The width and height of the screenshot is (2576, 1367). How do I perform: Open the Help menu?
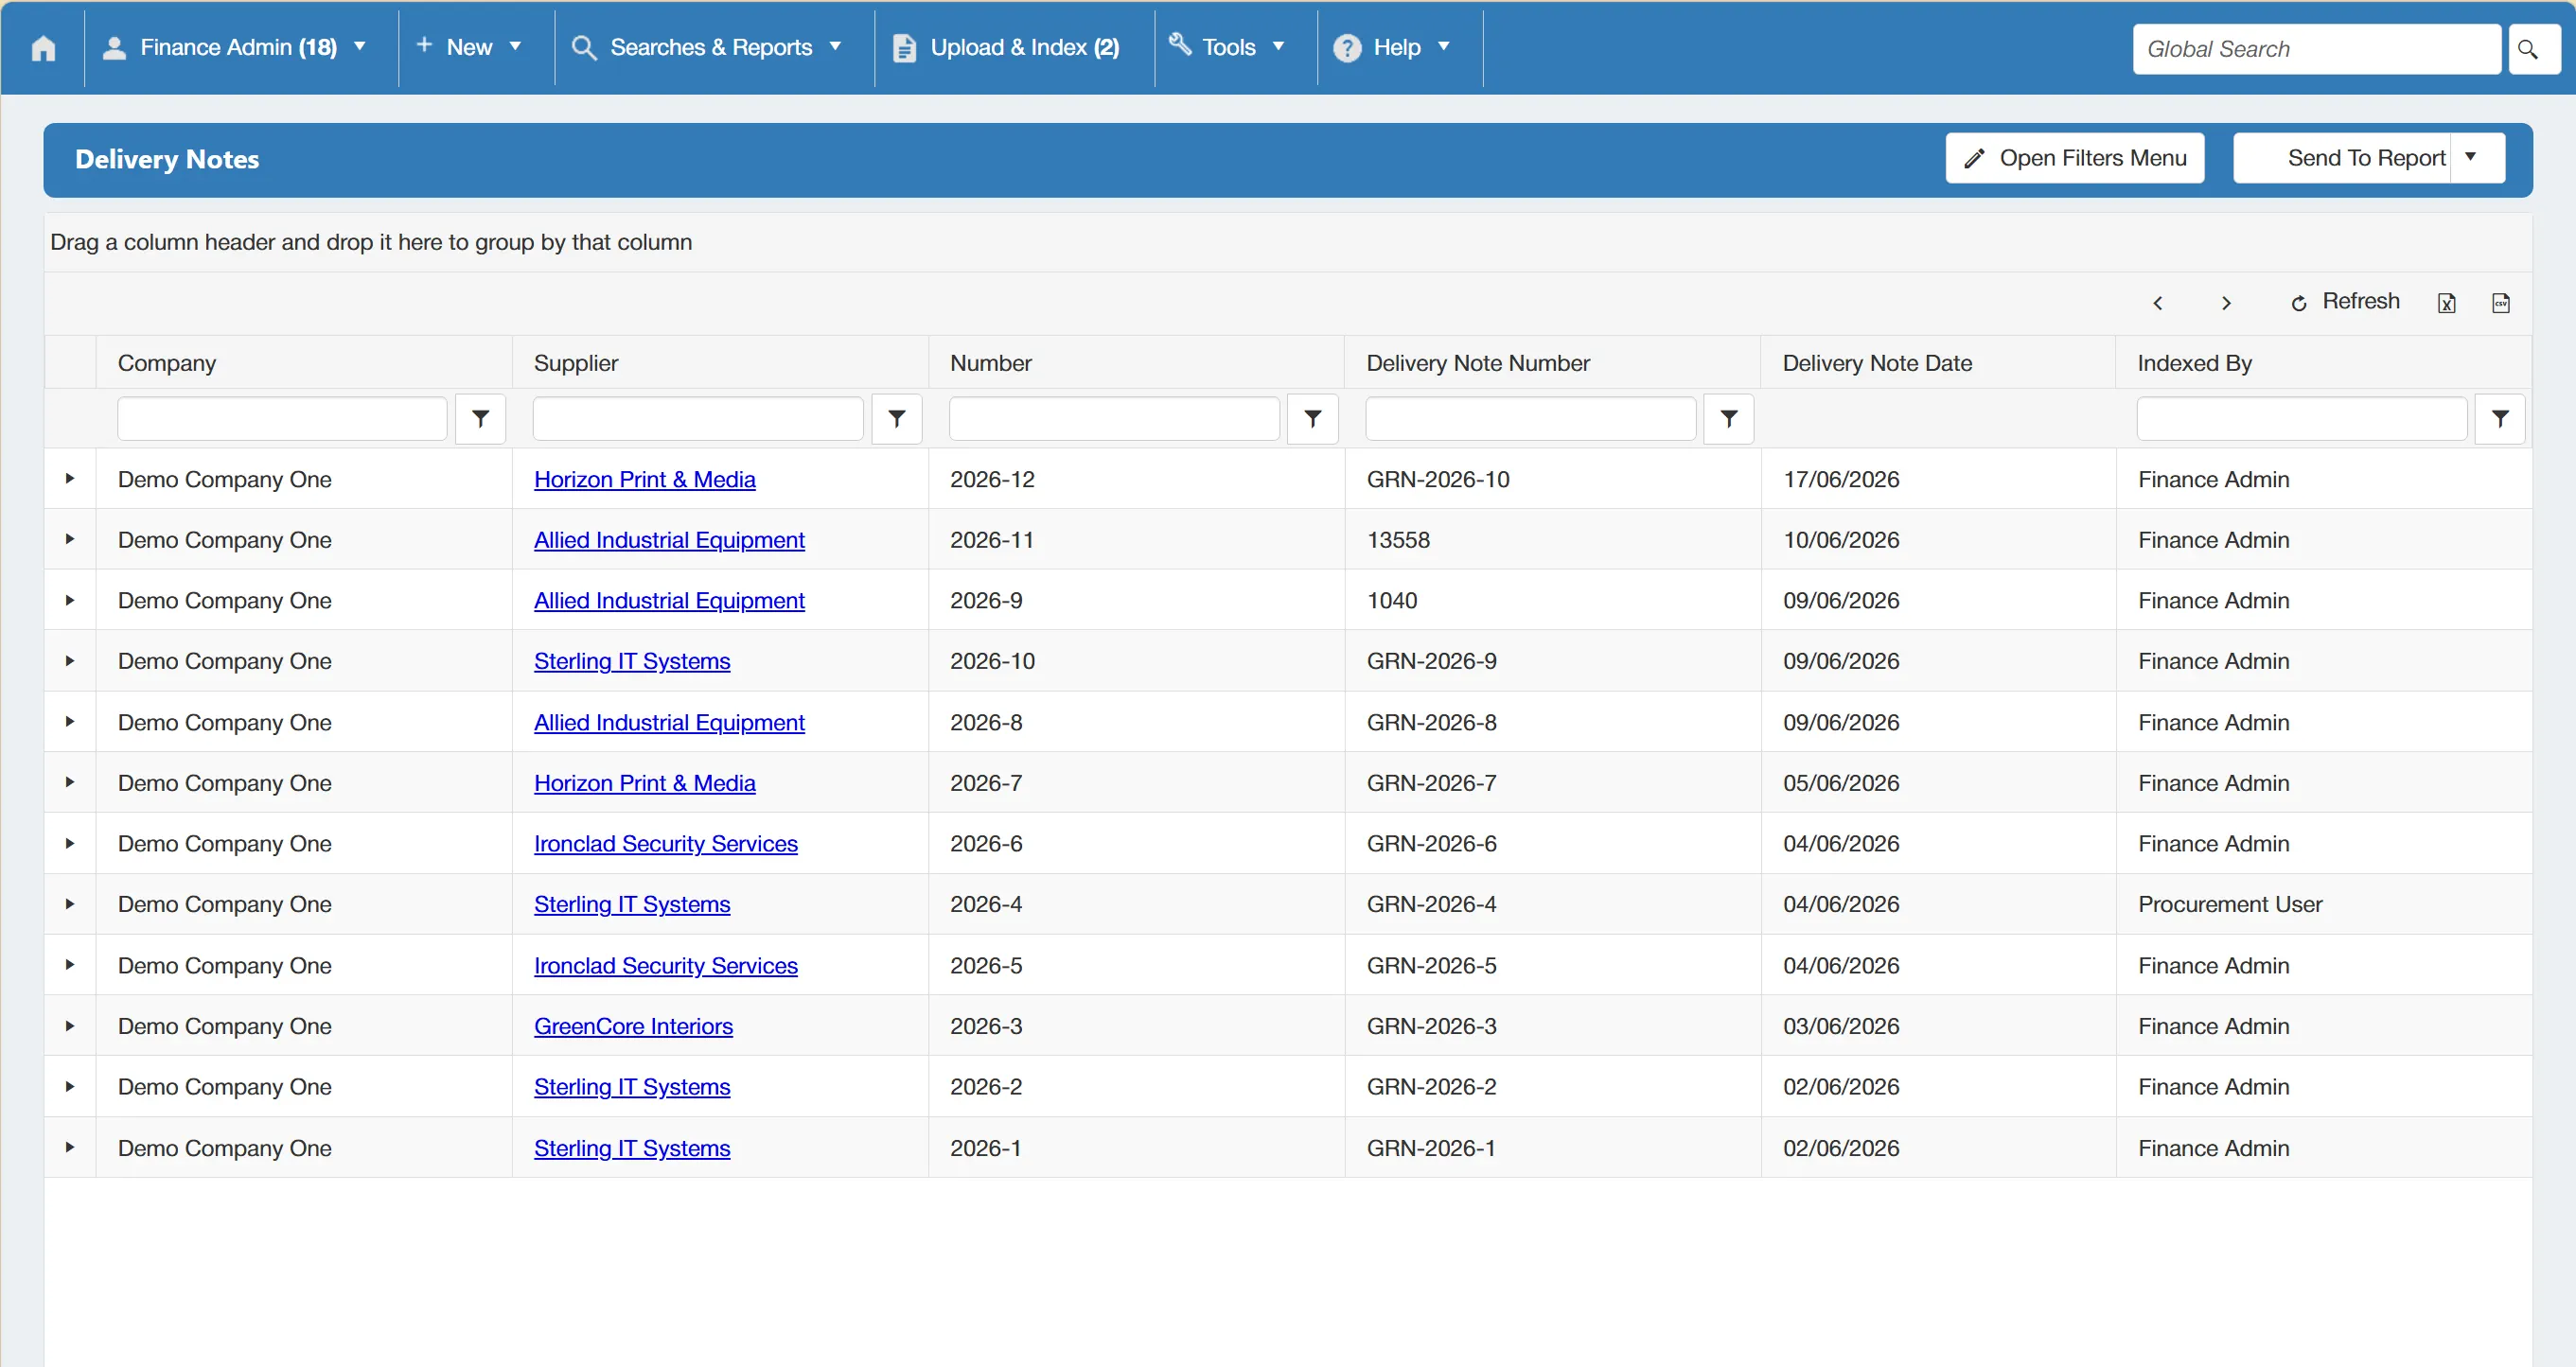1393,47
